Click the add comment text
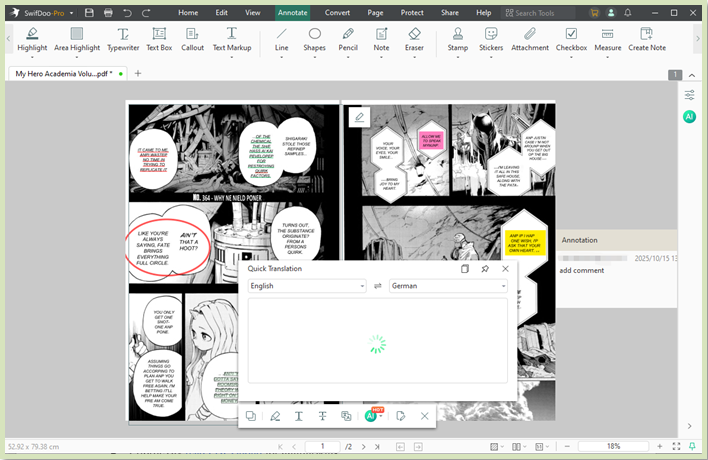Screen dimensions: 708x460 (x=581, y=270)
